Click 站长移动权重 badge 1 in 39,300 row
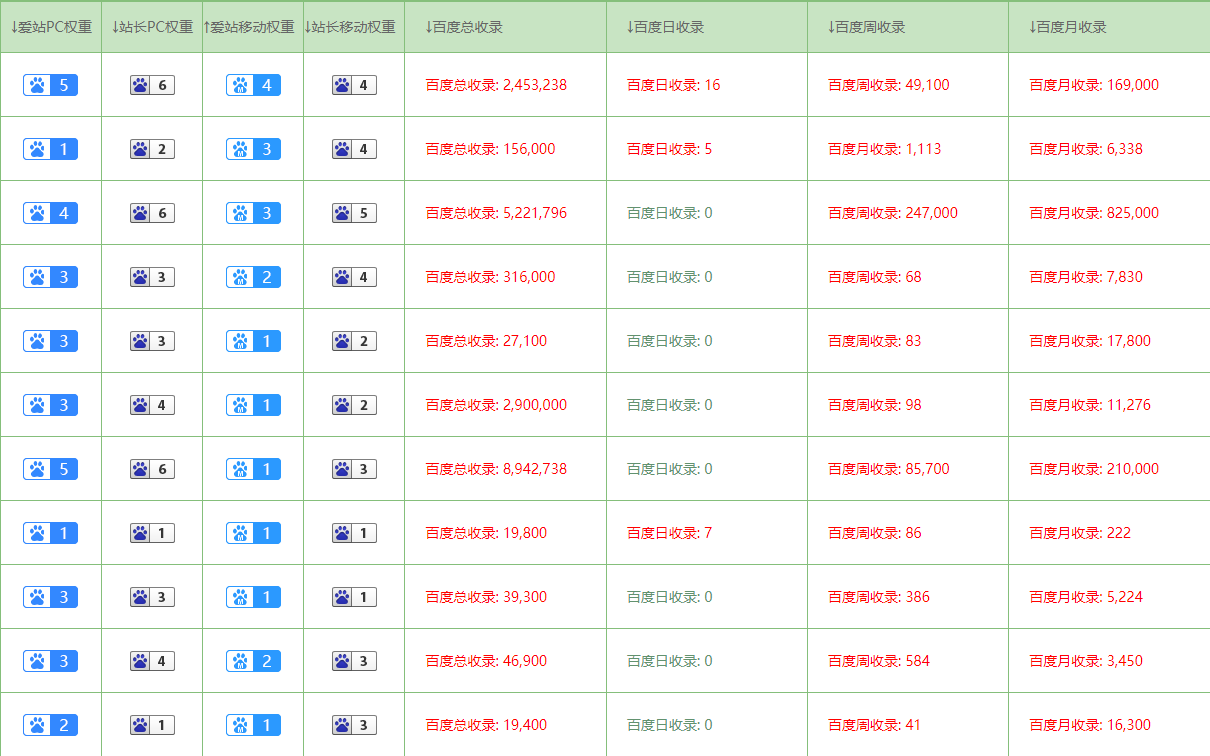Image resolution: width=1210 pixels, height=756 pixels. tap(354, 597)
